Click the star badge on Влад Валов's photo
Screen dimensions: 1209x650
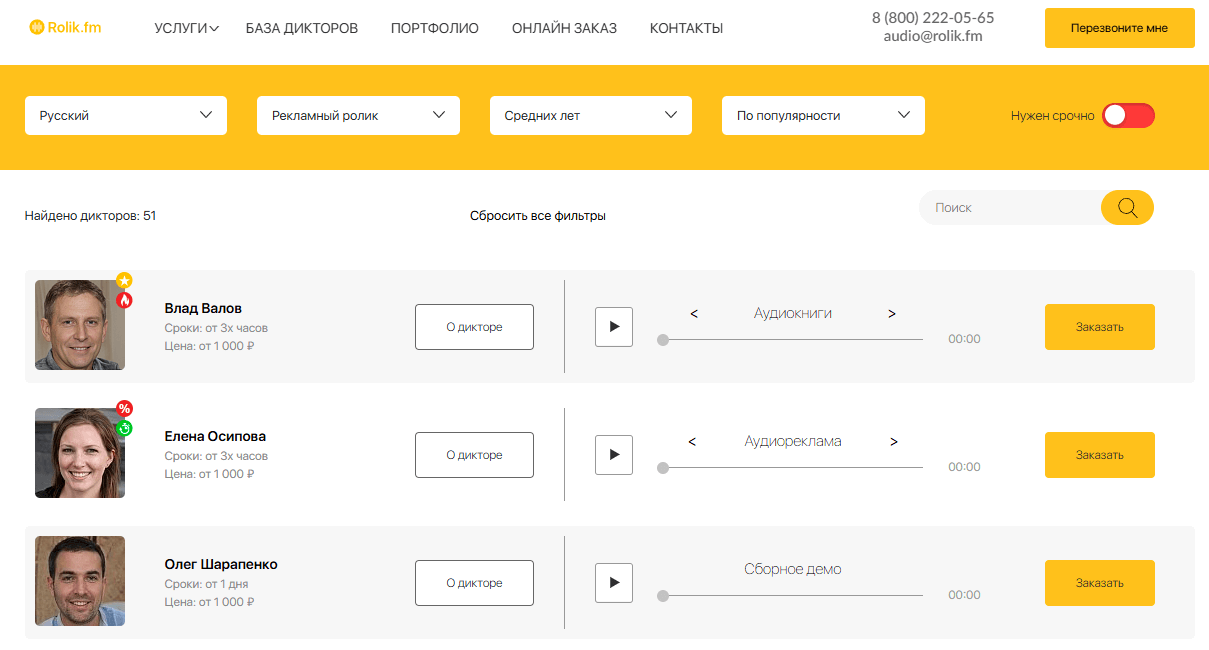pyautogui.click(x=124, y=282)
